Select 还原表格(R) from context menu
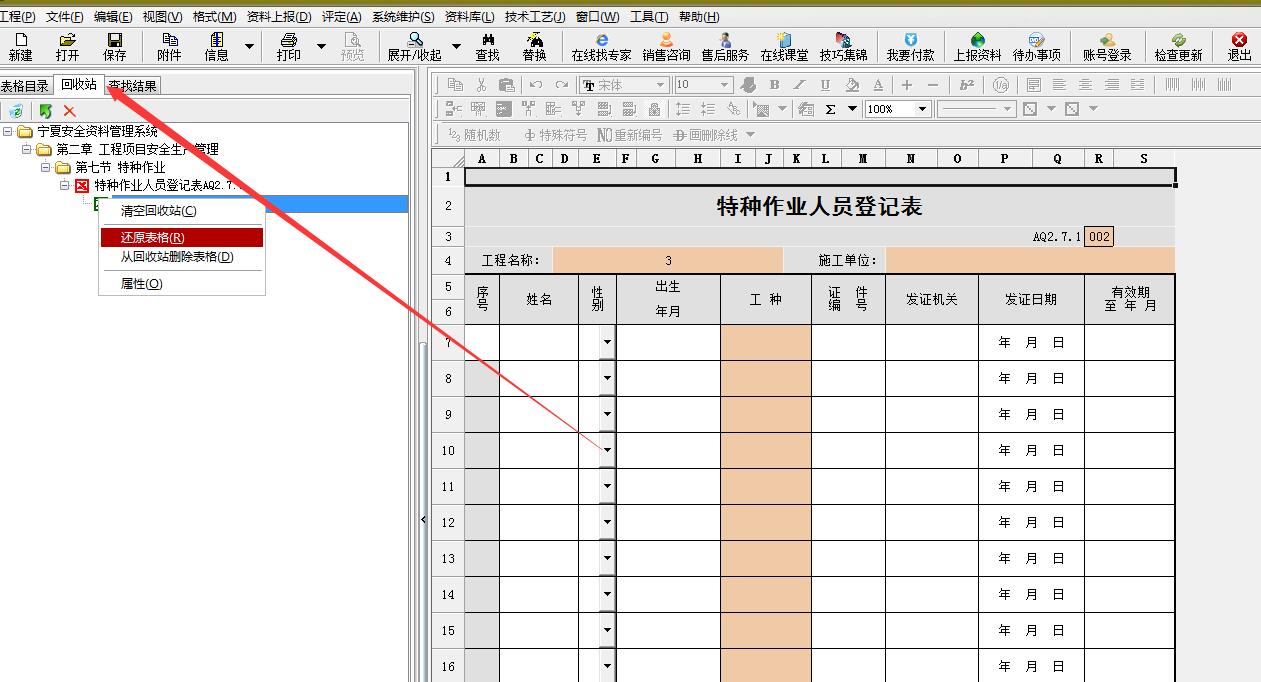The width and height of the screenshot is (1261, 682). [181, 238]
